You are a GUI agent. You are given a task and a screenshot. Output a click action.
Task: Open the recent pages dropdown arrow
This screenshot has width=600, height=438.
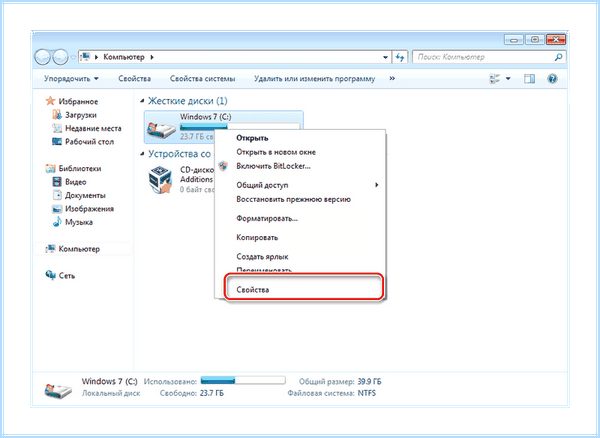click(x=73, y=58)
